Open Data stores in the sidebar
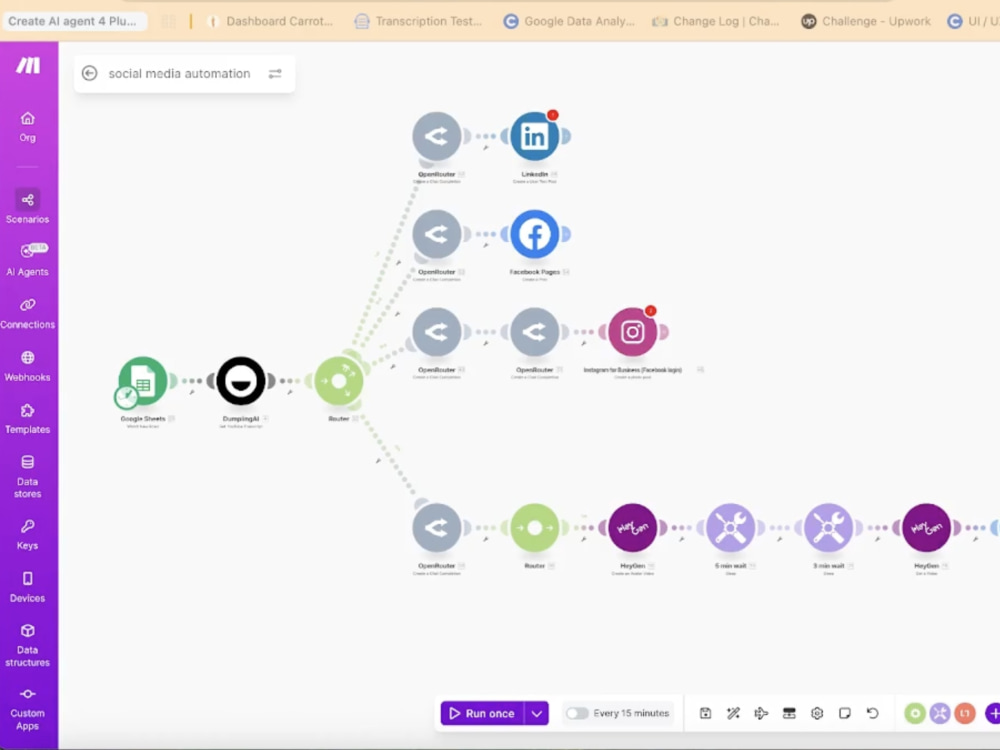1000x750 pixels. [x=27, y=476]
